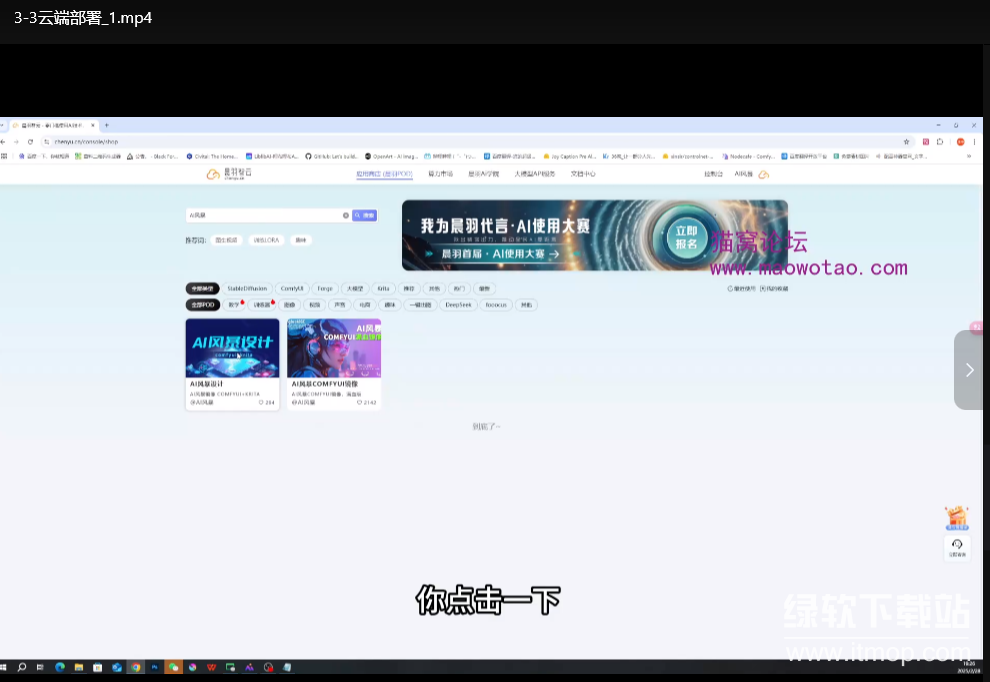Open the gift/activity floating icon
990x682 pixels.
[956, 515]
